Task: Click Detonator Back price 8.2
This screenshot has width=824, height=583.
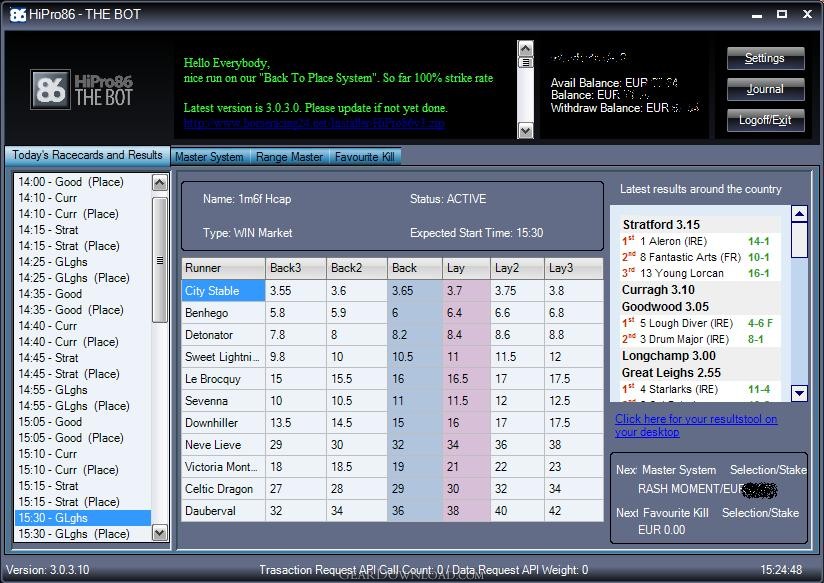Action: pos(415,335)
